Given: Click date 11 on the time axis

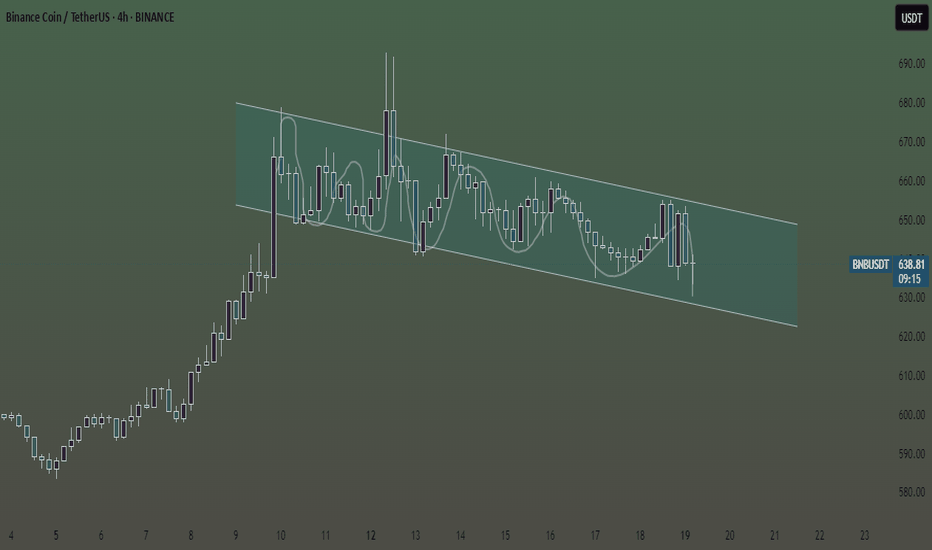Looking at the screenshot, I should (x=325, y=536).
